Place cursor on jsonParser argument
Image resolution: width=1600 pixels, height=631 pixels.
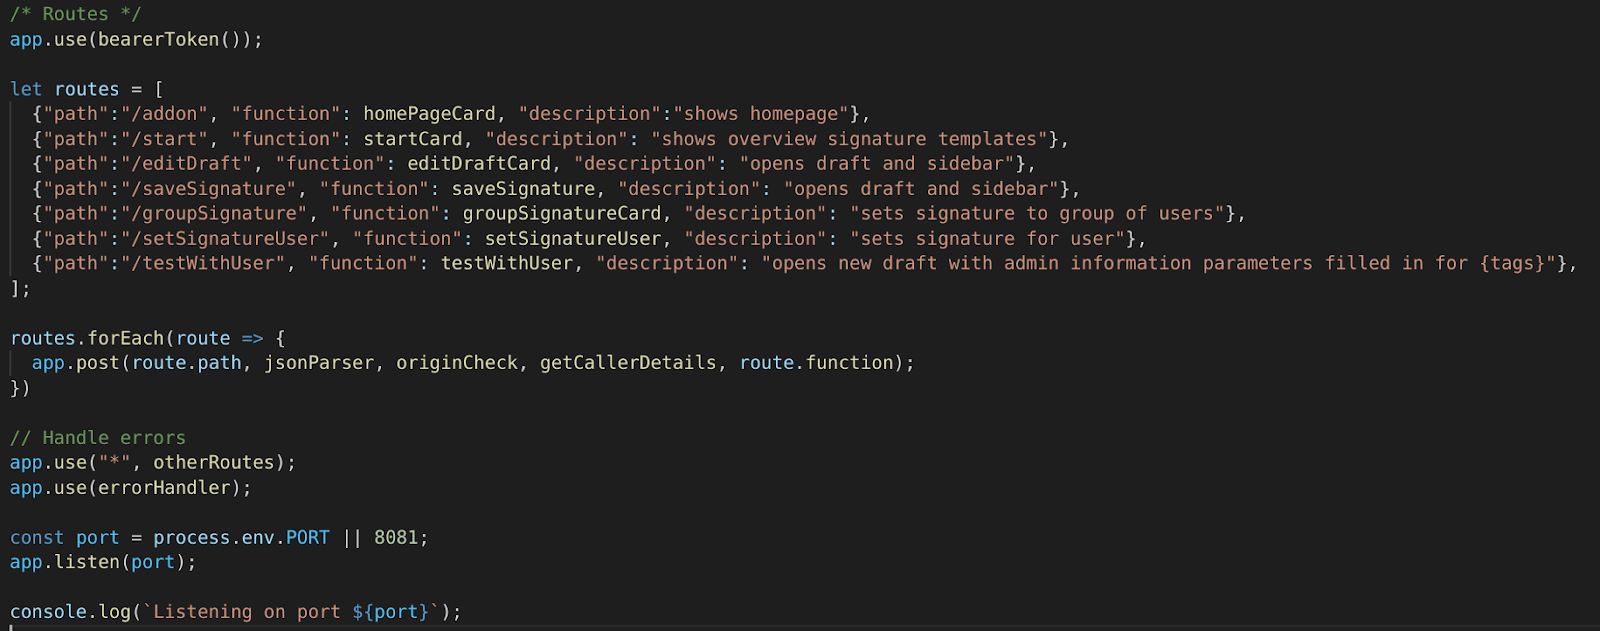point(319,363)
